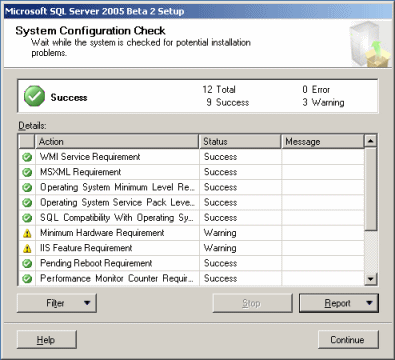
Task: Click the '12 Total' summary text
Action: [x=219, y=90]
